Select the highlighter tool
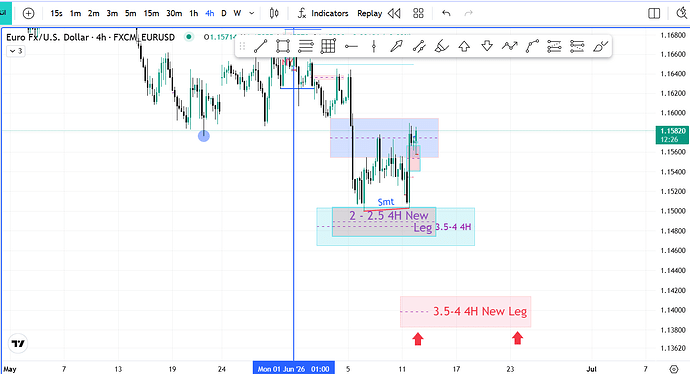The height and width of the screenshot is (374, 690). 441,46
